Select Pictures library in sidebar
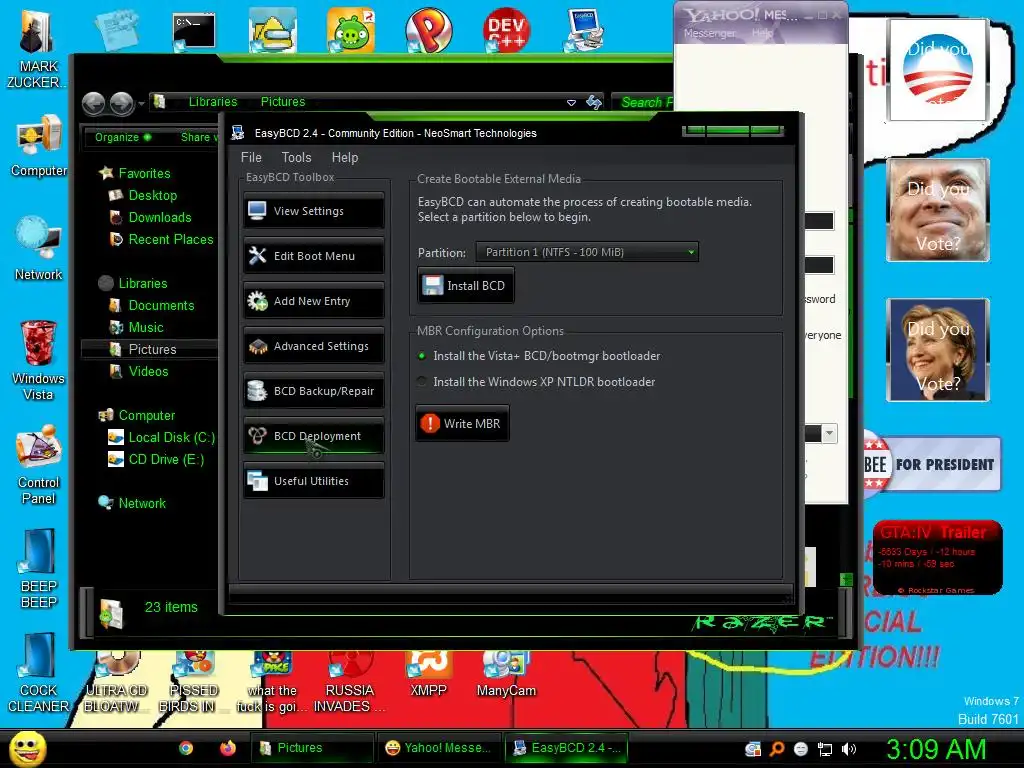The image size is (1024, 768). 150,349
